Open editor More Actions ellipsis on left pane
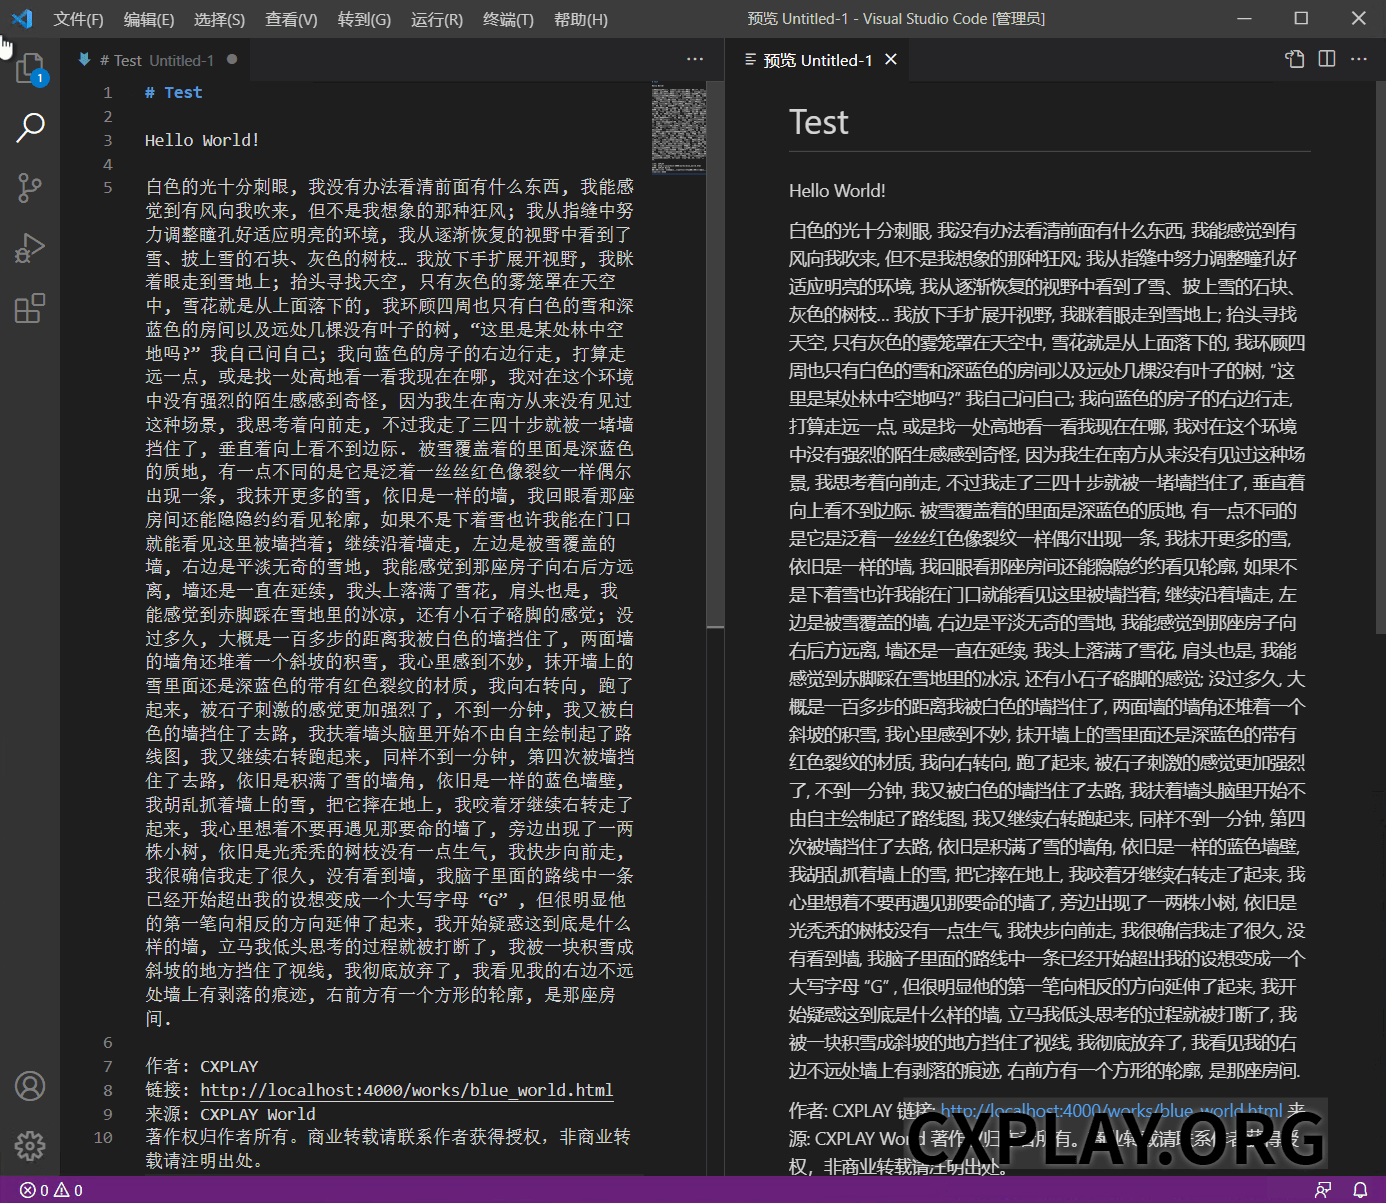 point(695,60)
